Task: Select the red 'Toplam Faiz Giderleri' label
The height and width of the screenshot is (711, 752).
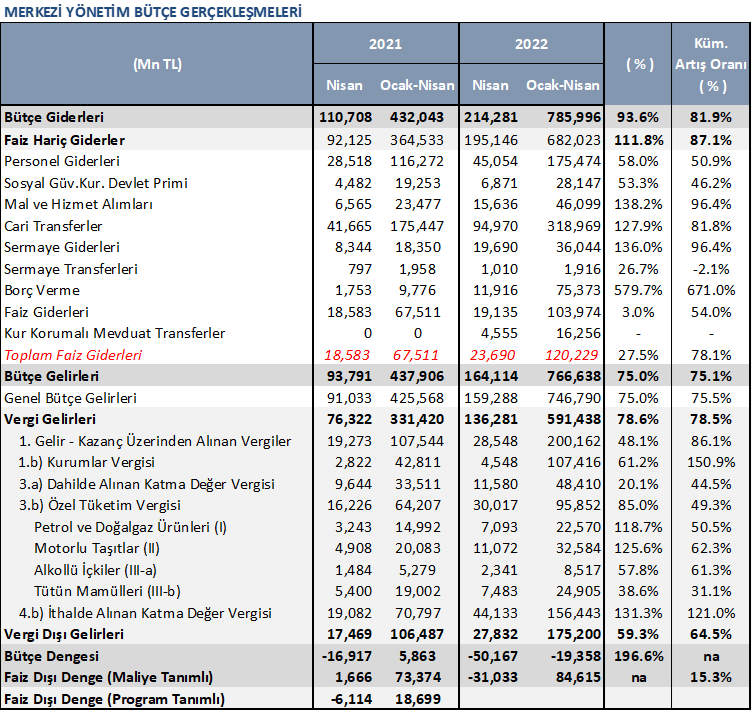Action: (x=73, y=355)
